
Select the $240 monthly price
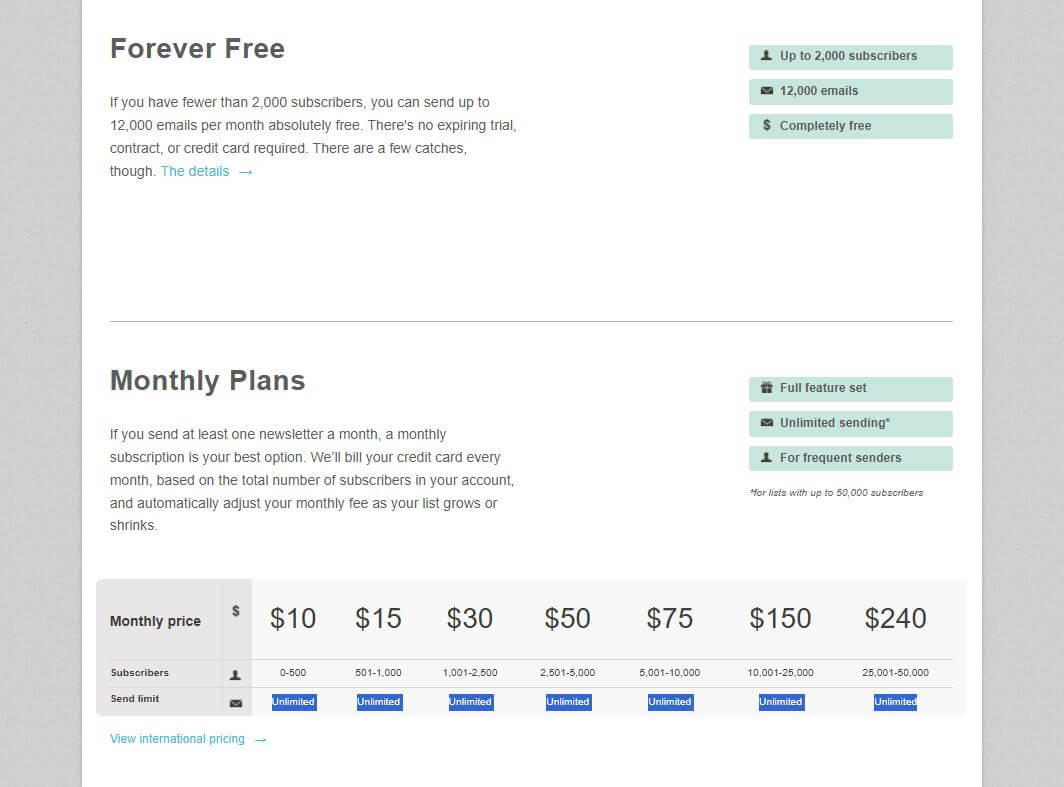click(x=895, y=619)
